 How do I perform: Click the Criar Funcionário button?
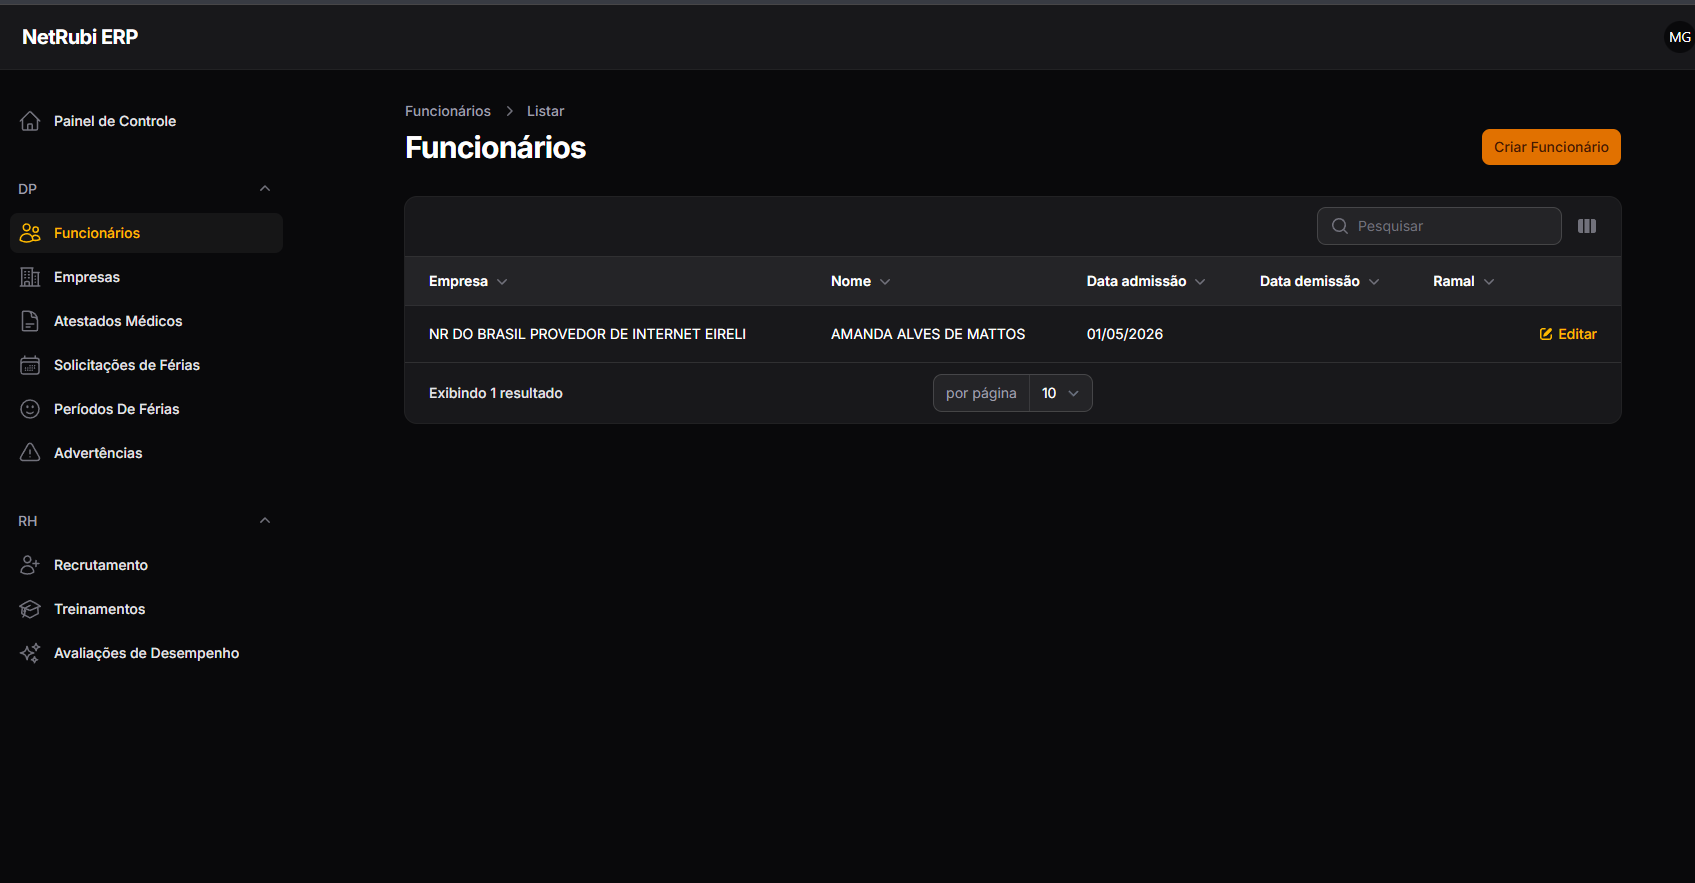pos(1551,147)
